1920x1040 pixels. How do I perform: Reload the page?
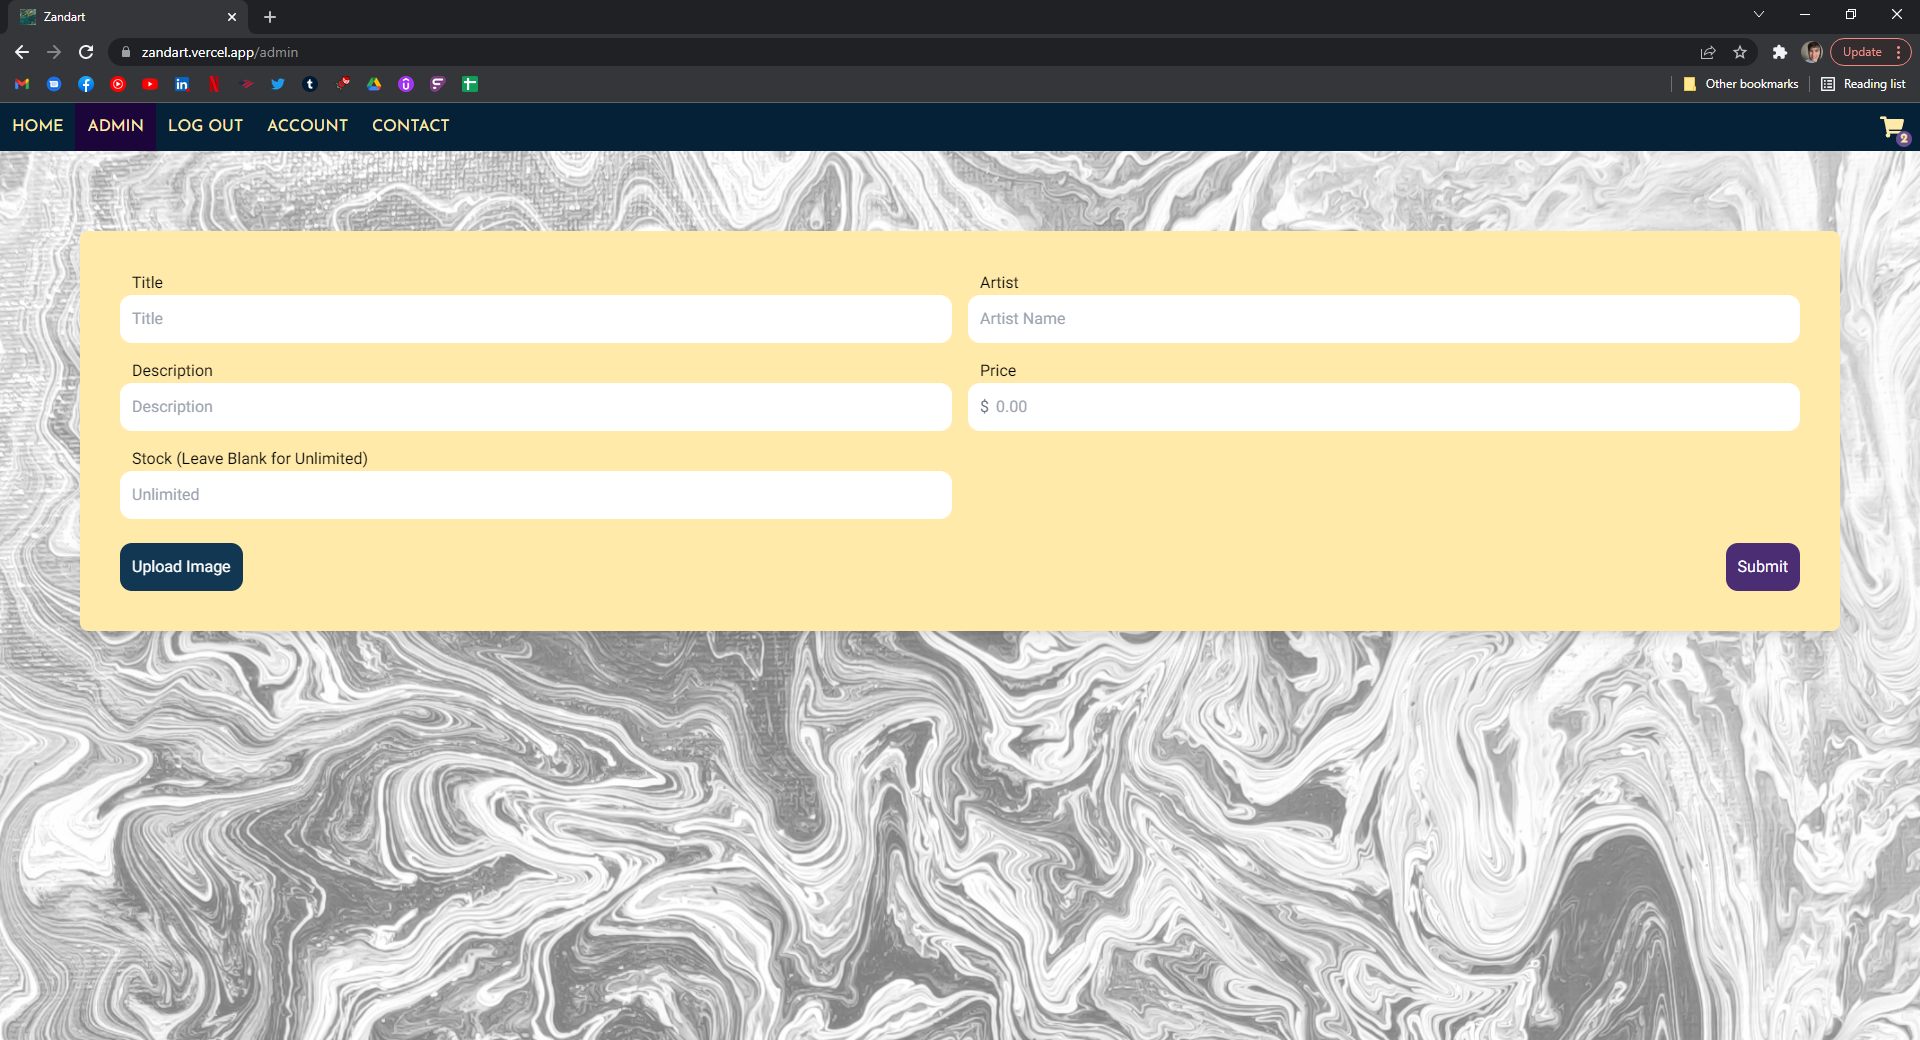click(x=86, y=52)
